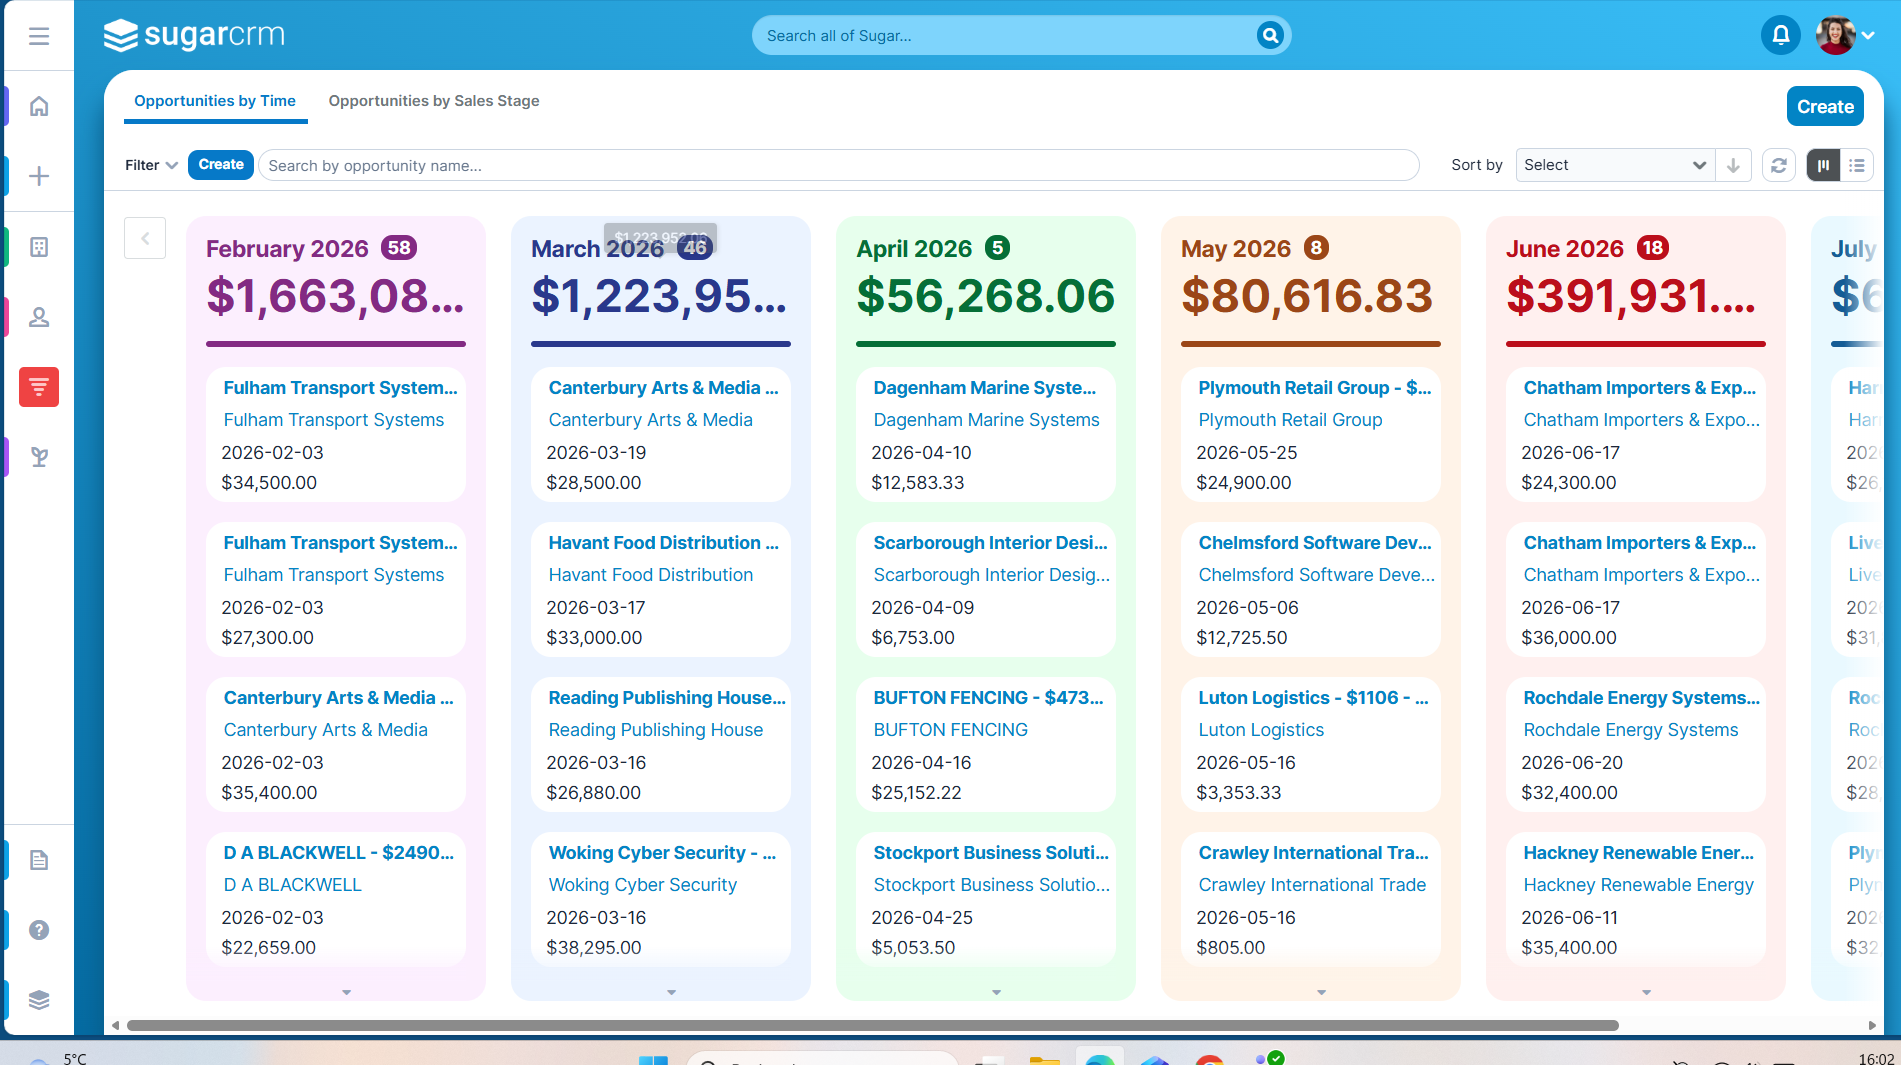
Task: Open Accounts building icon in sidebar
Action: 39,247
